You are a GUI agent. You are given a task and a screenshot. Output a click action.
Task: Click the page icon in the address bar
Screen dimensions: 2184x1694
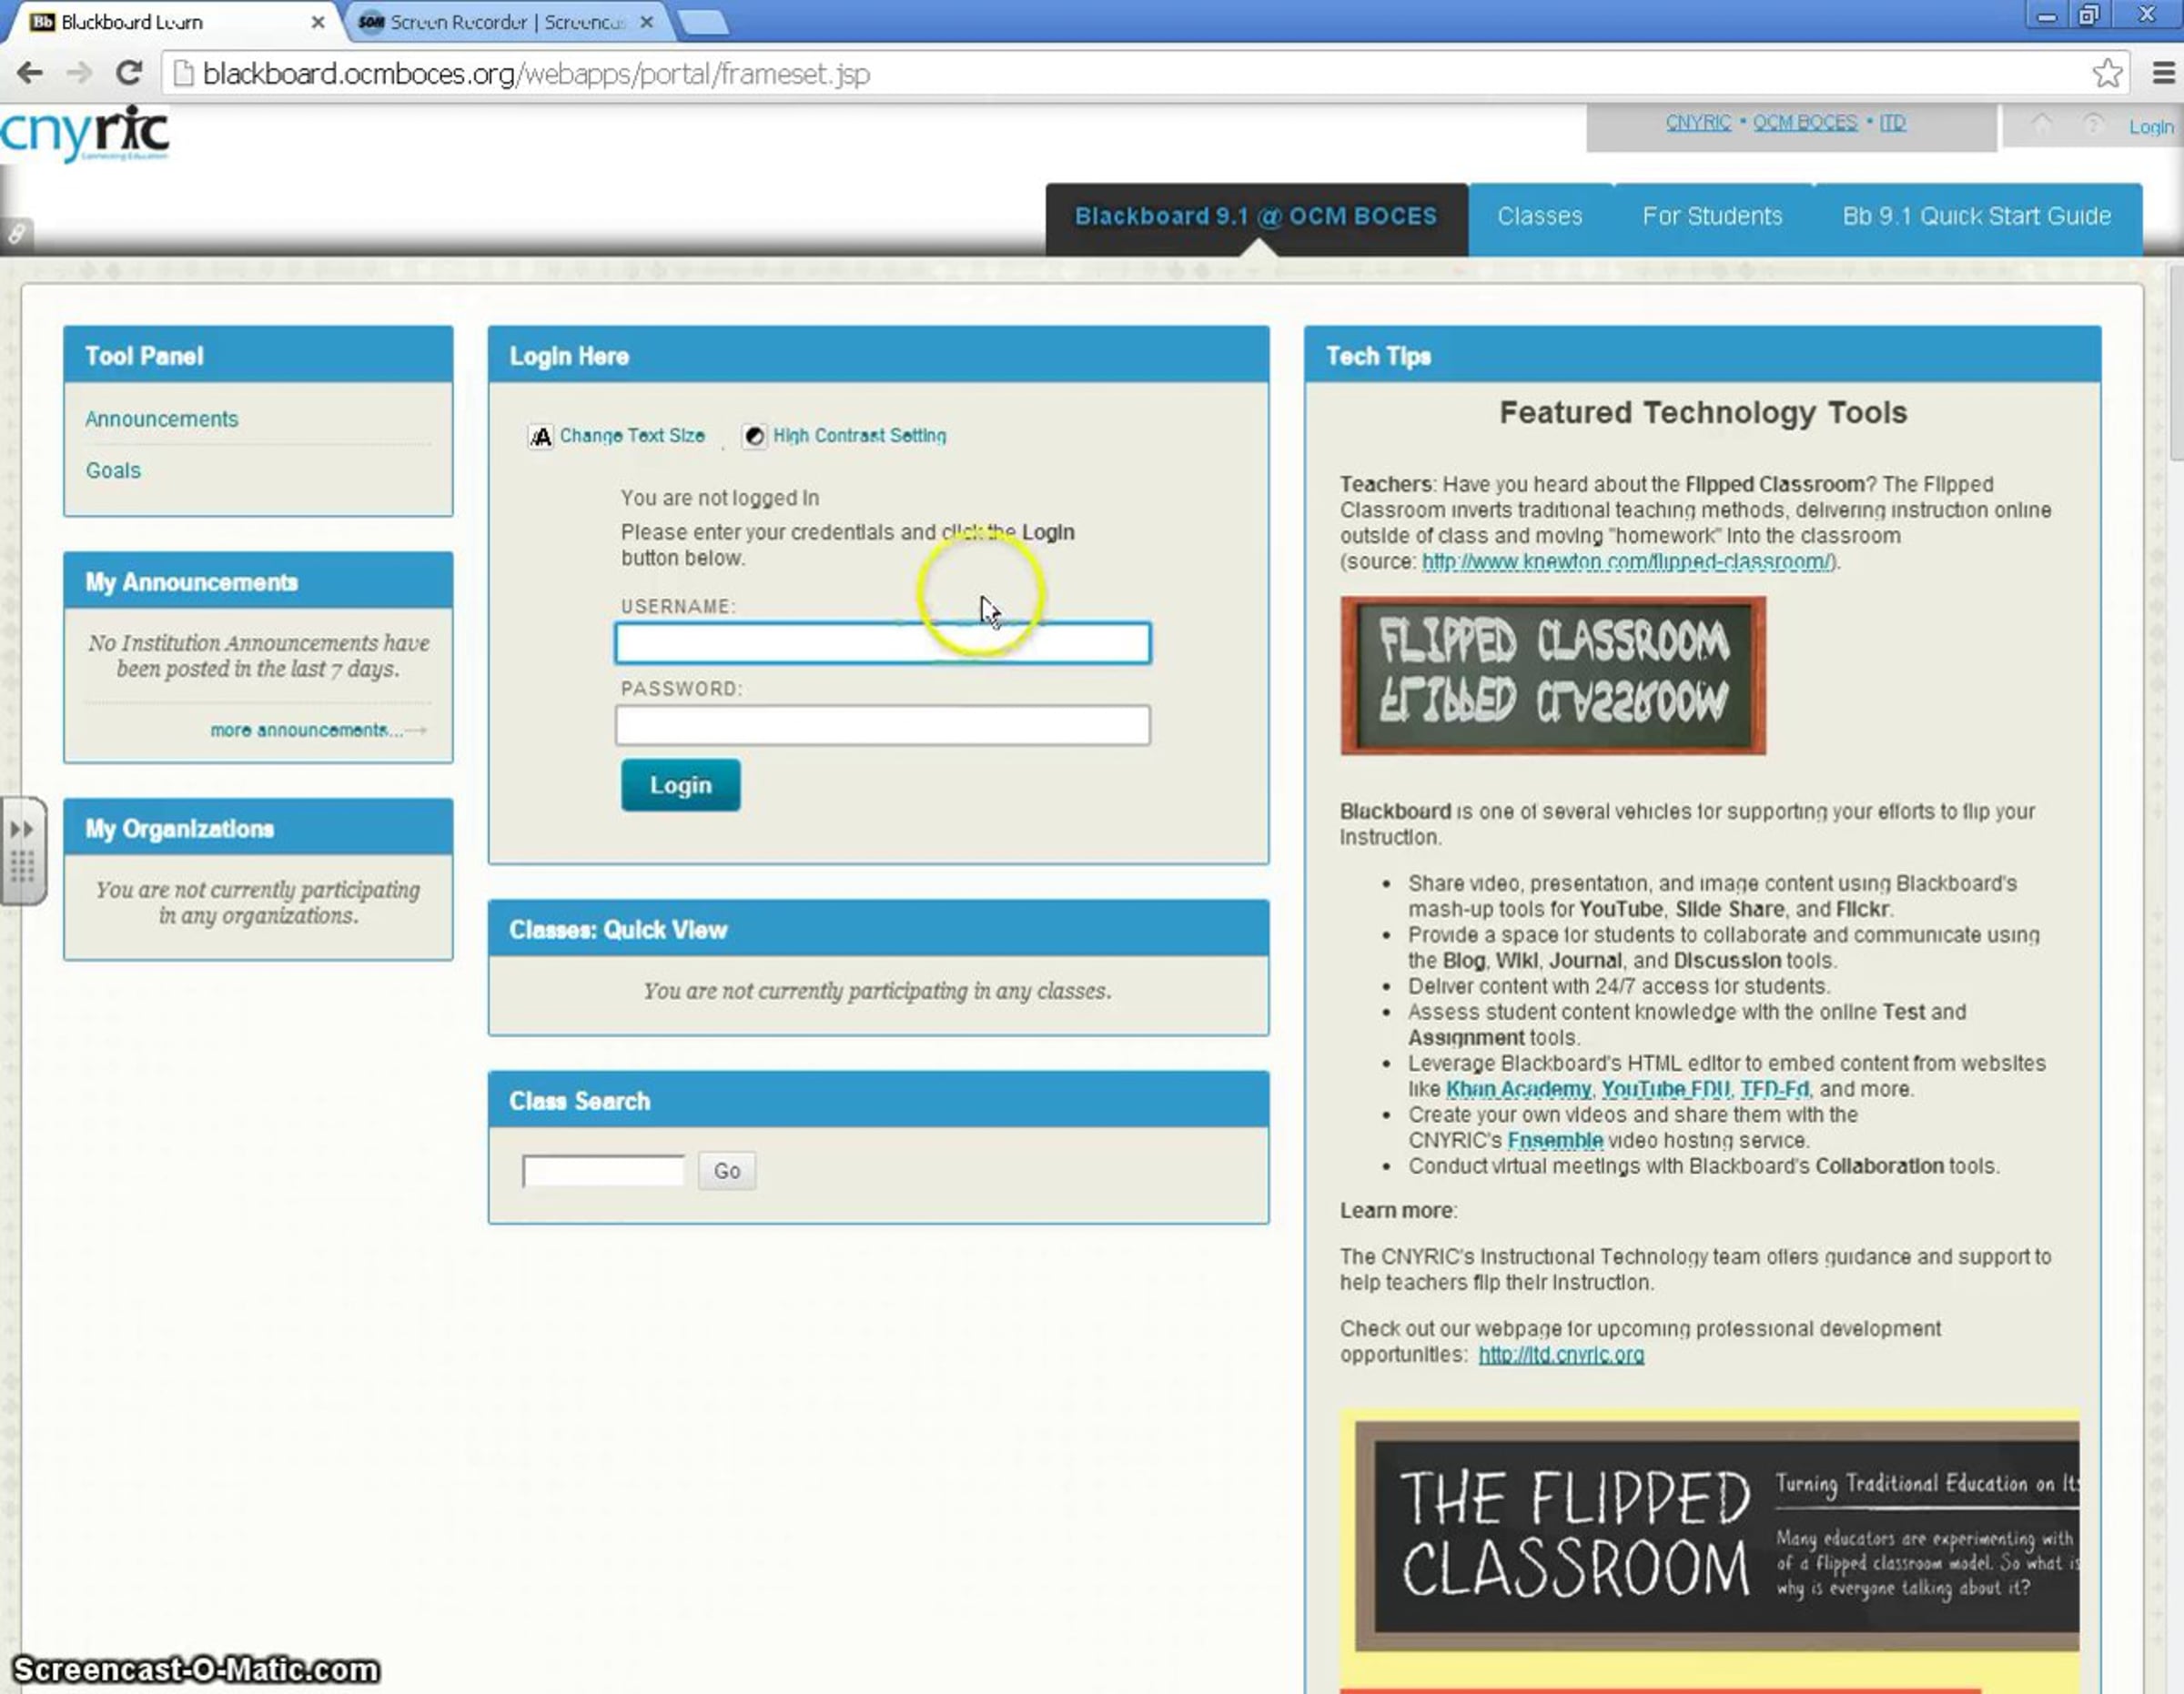(x=183, y=73)
